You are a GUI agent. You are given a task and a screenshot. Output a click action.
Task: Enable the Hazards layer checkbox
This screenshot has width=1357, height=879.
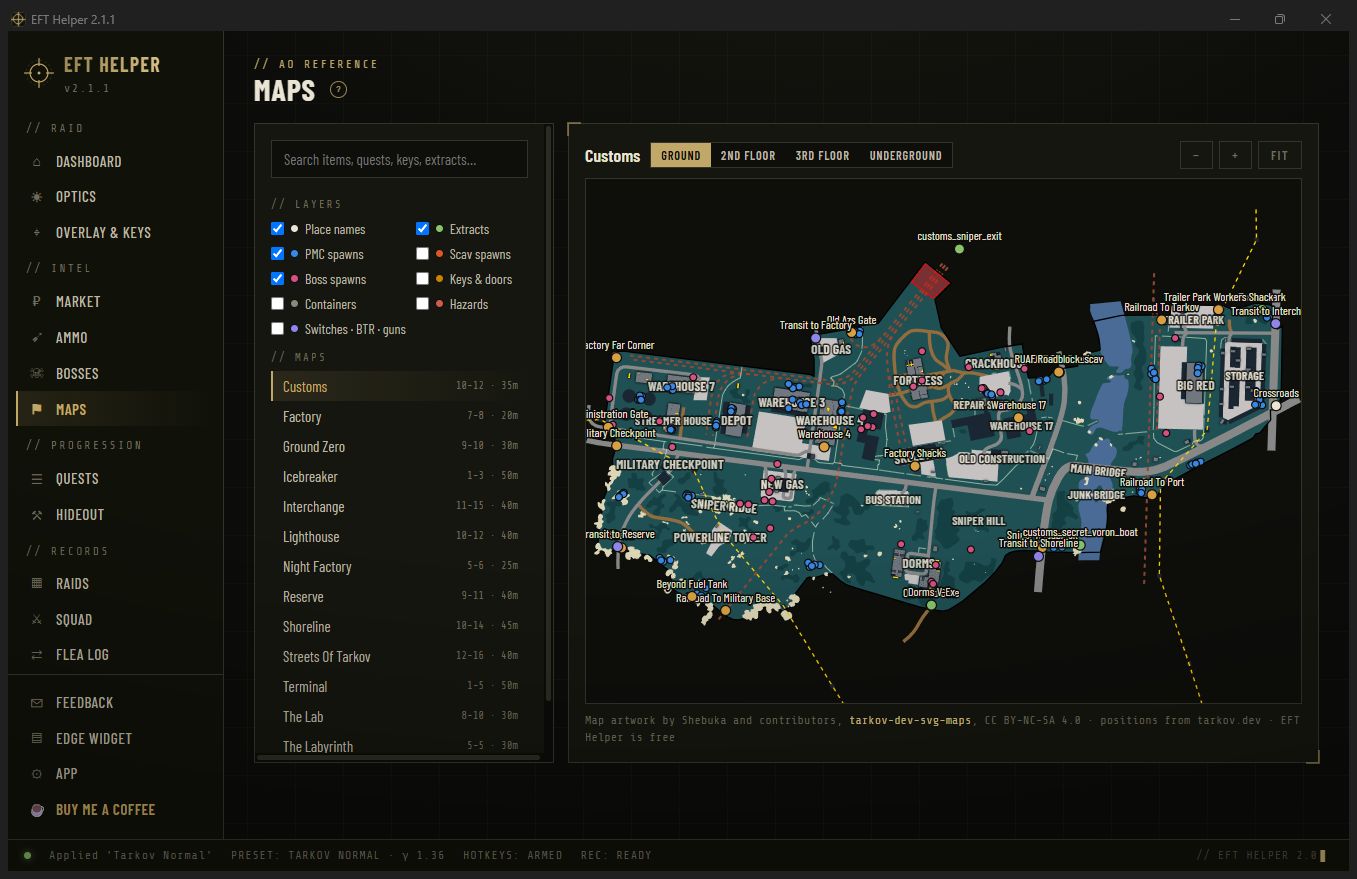[x=423, y=304]
